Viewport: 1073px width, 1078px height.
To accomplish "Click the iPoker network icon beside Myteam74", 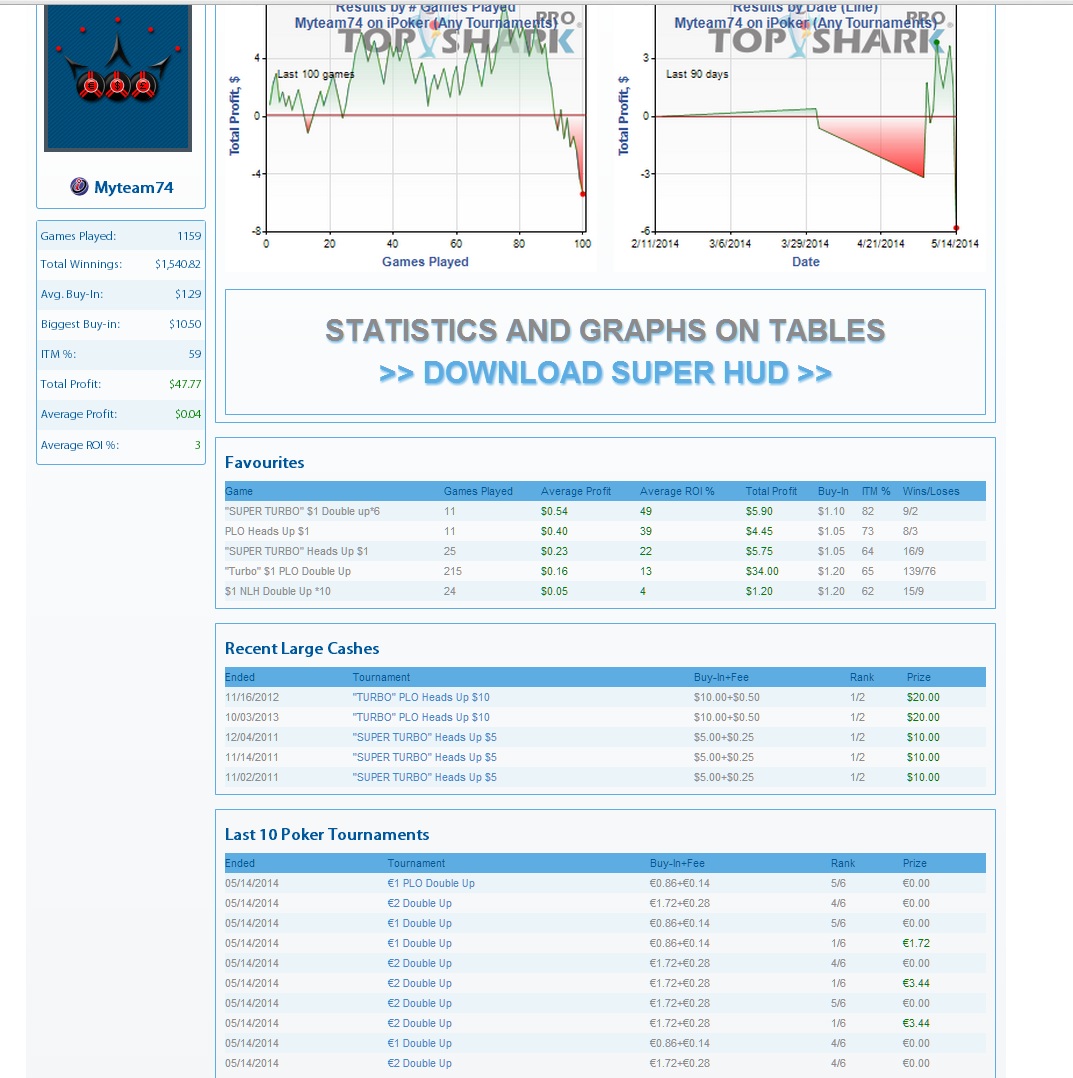I will point(79,186).
